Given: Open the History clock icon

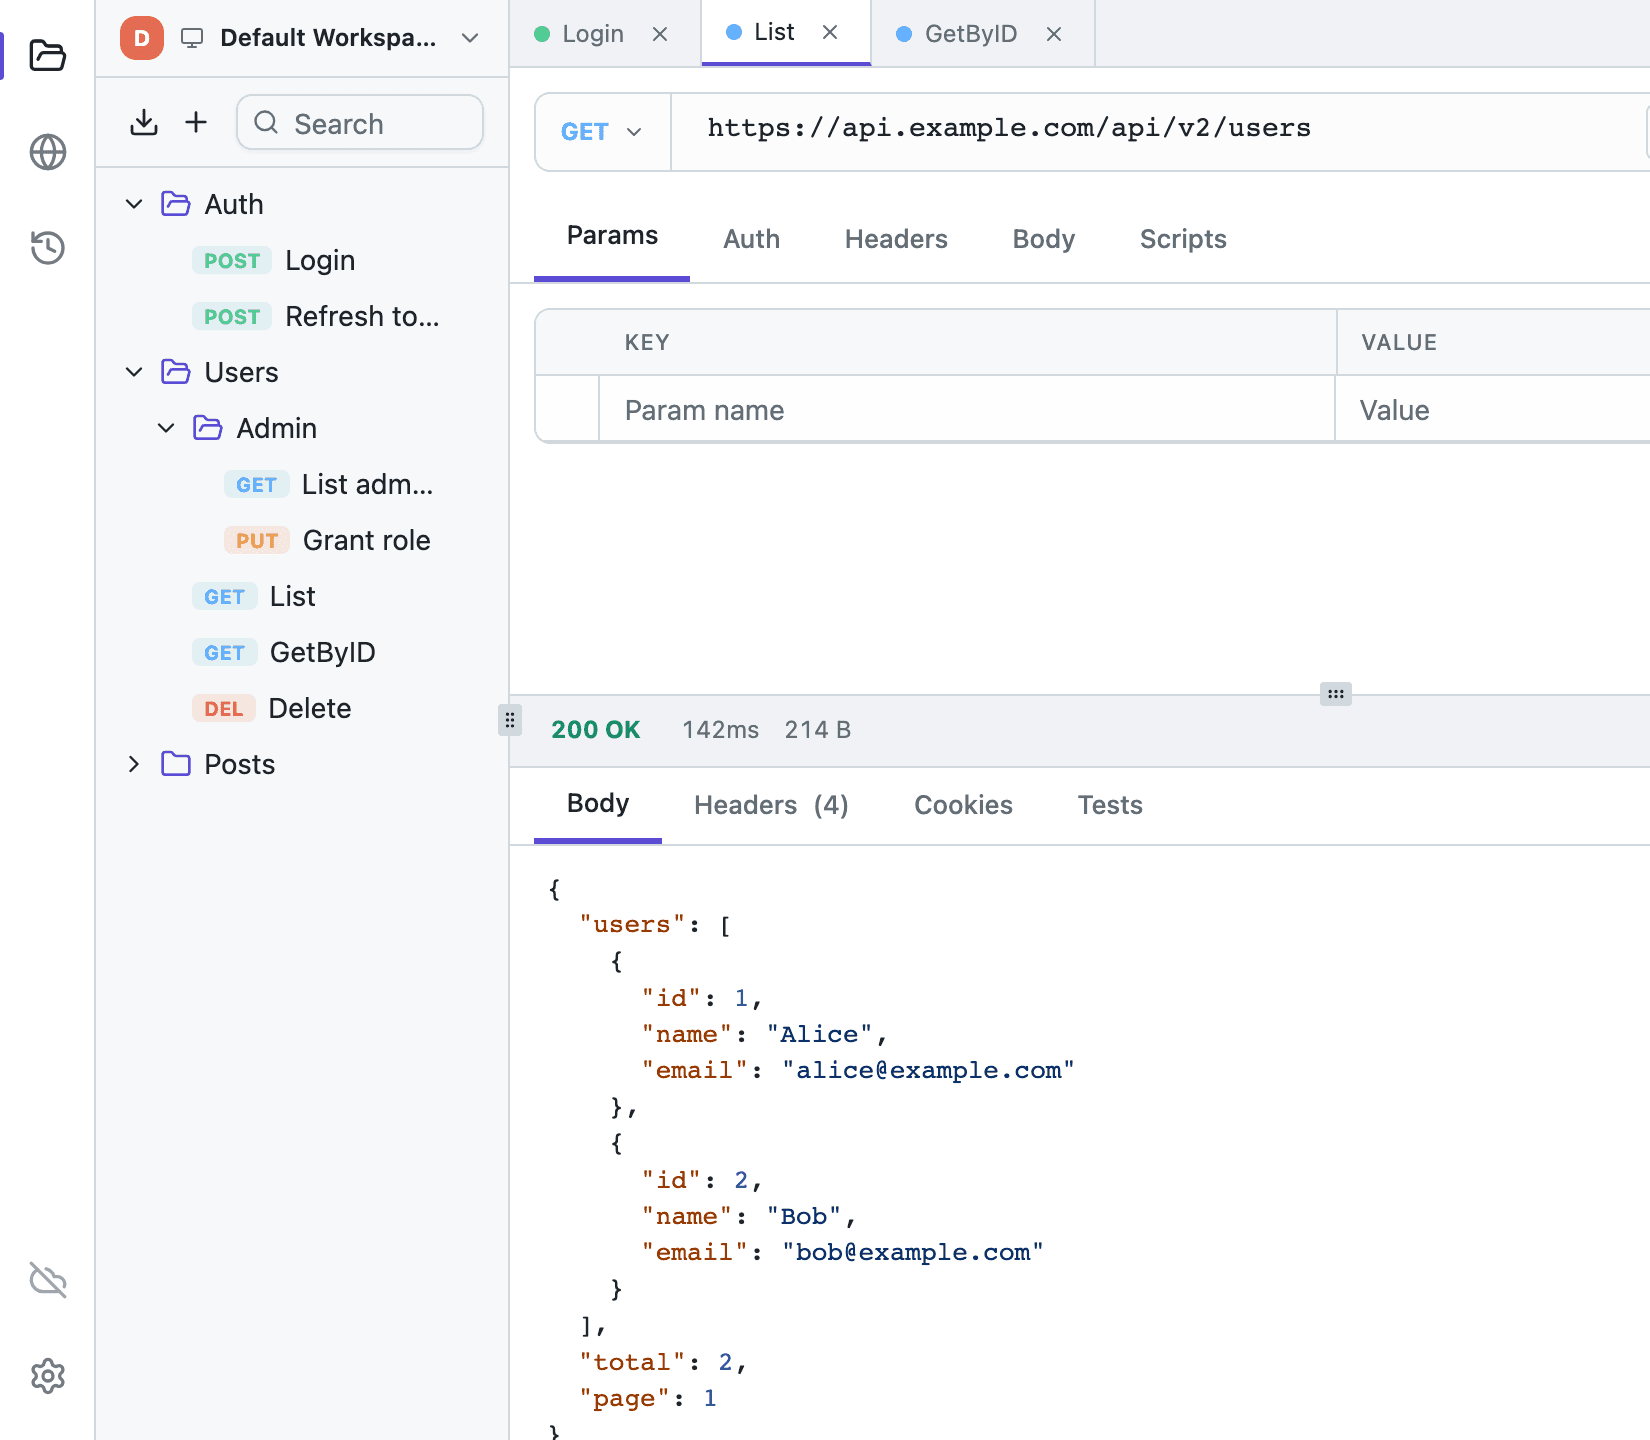Looking at the screenshot, I should point(47,247).
